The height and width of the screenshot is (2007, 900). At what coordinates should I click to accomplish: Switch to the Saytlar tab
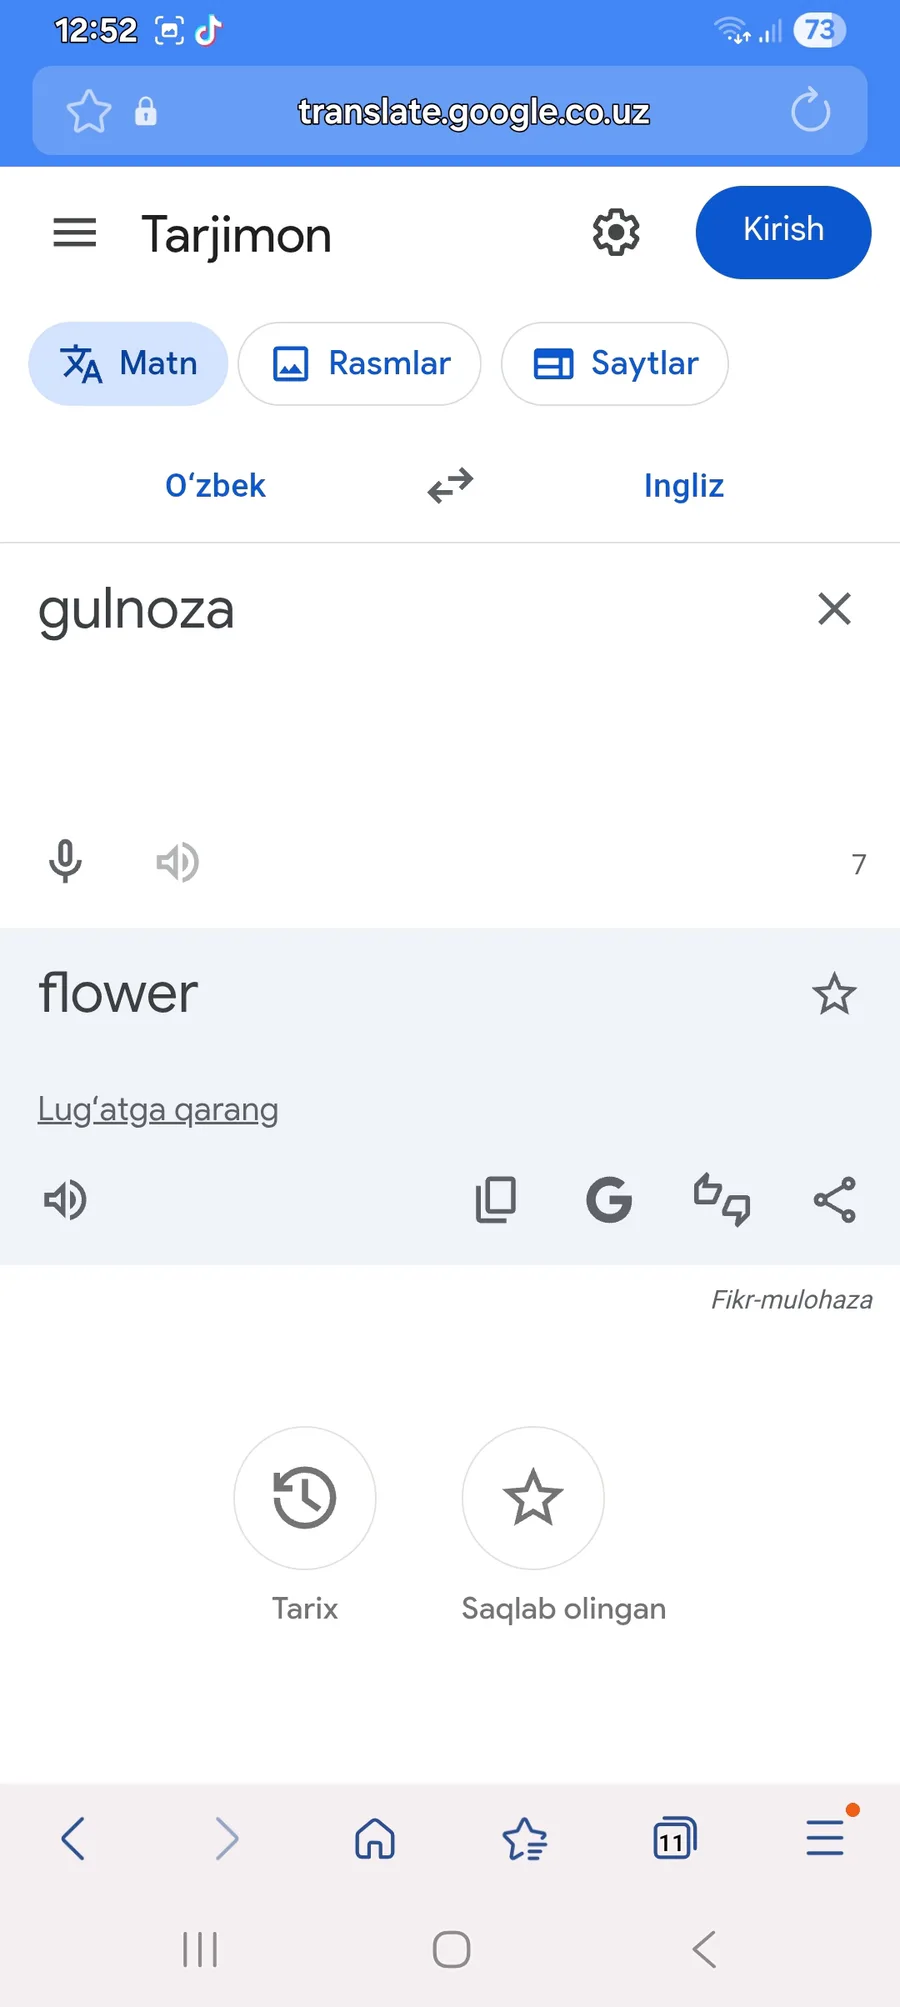pyautogui.click(x=615, y=364)
